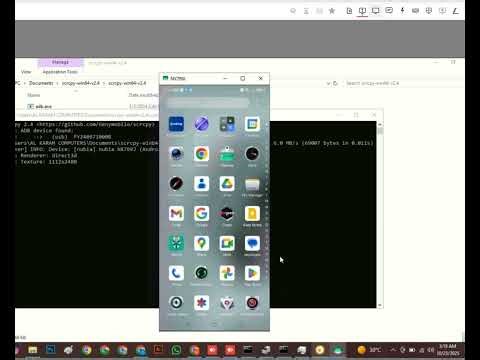Open the green briefcase app icon
The width and height of the screenshot is (480, 360).
[227, 154]
